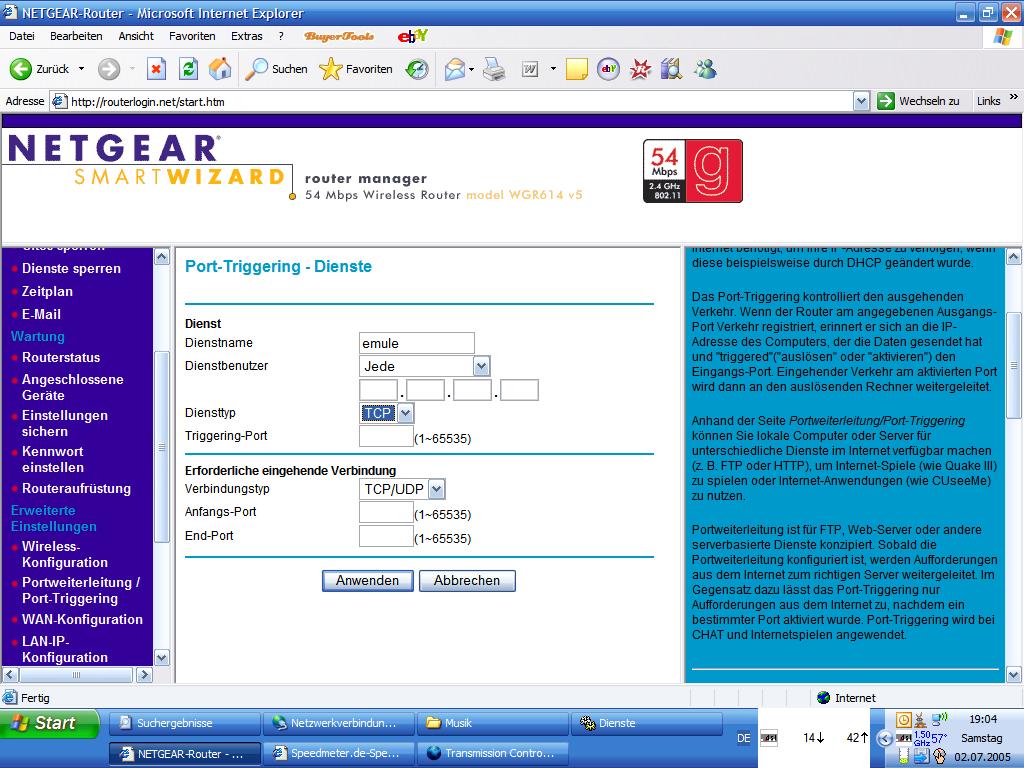Image resolution: width=1024 pixels, height=768 pixels.
Task: Refresh the page with green arrows icon
Action: pos(188,69)
